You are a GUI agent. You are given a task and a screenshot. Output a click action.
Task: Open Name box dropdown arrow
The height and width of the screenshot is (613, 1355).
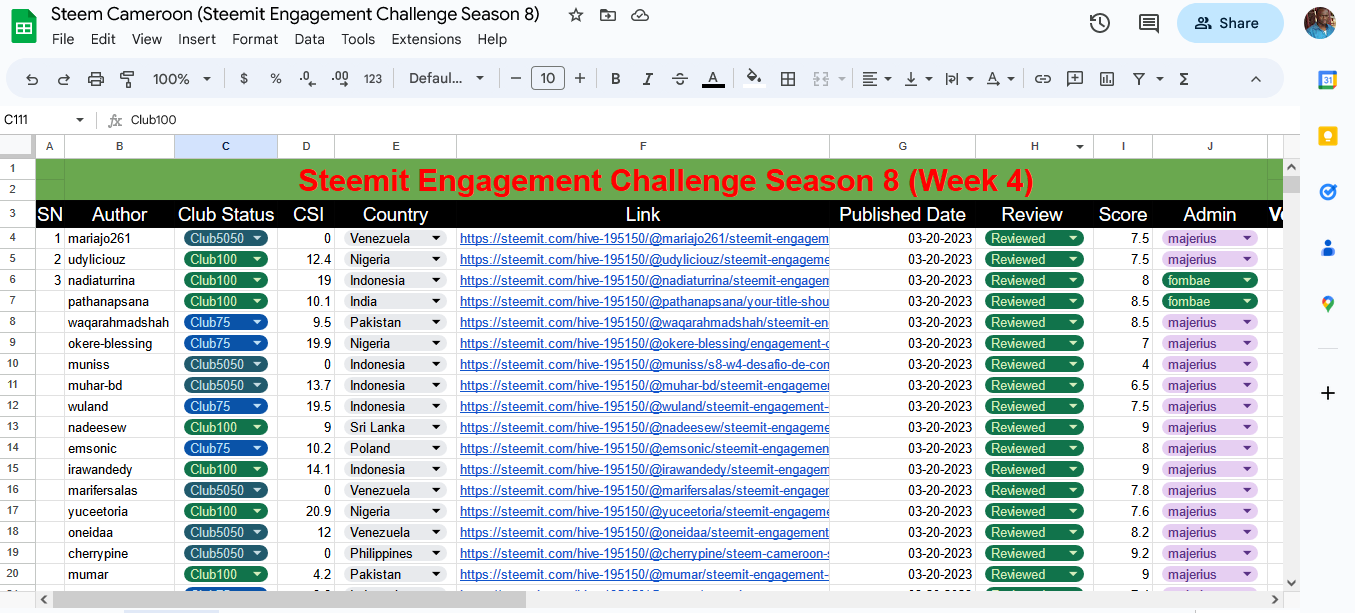(80, 120)
